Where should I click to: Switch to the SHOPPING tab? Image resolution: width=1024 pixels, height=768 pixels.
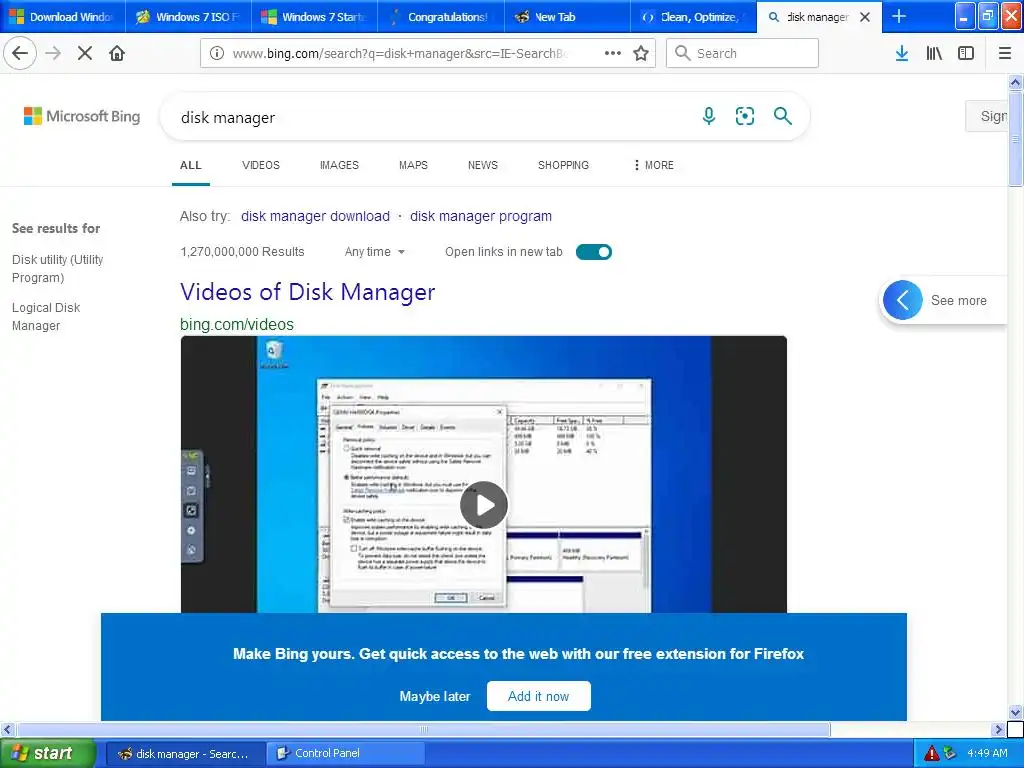point(563,165)
